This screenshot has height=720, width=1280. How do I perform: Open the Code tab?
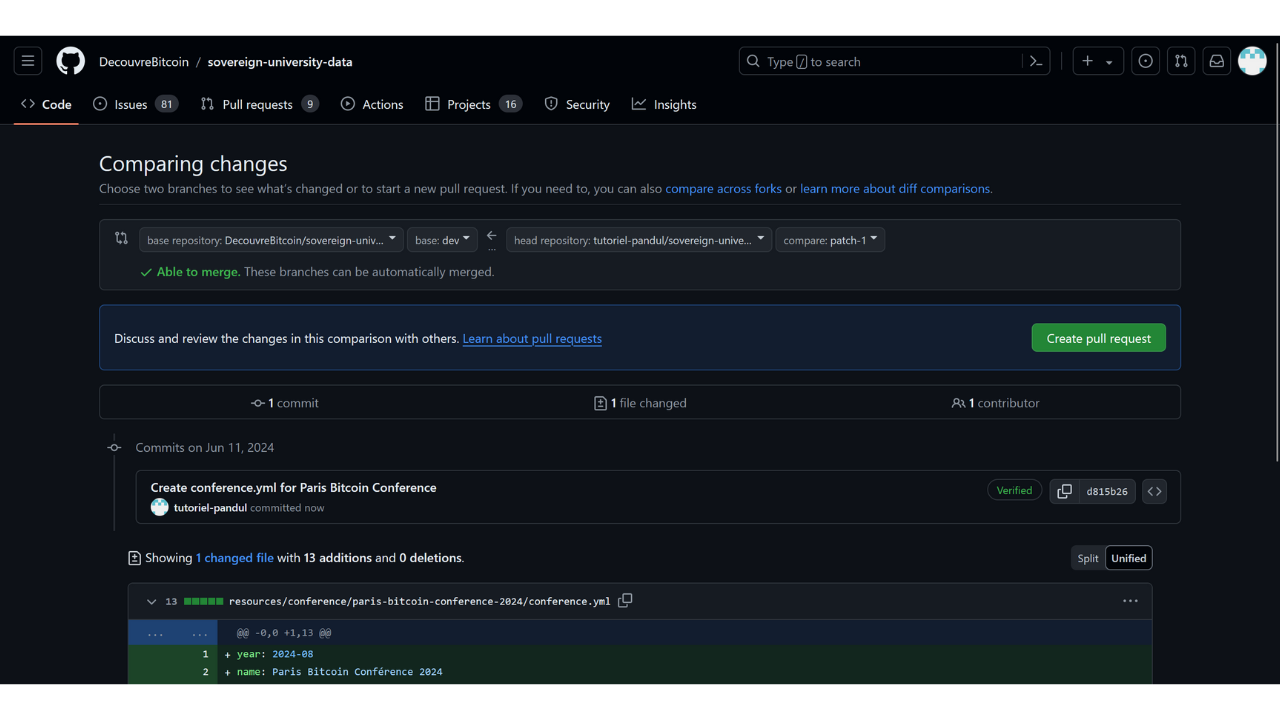click(x=46, y=104)
